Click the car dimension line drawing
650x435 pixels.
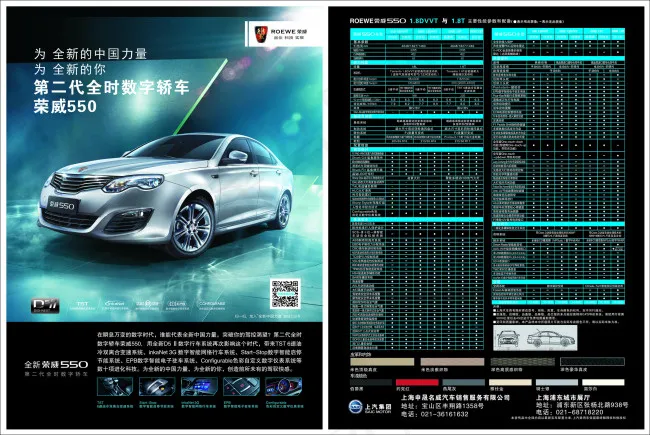[535, 338]
